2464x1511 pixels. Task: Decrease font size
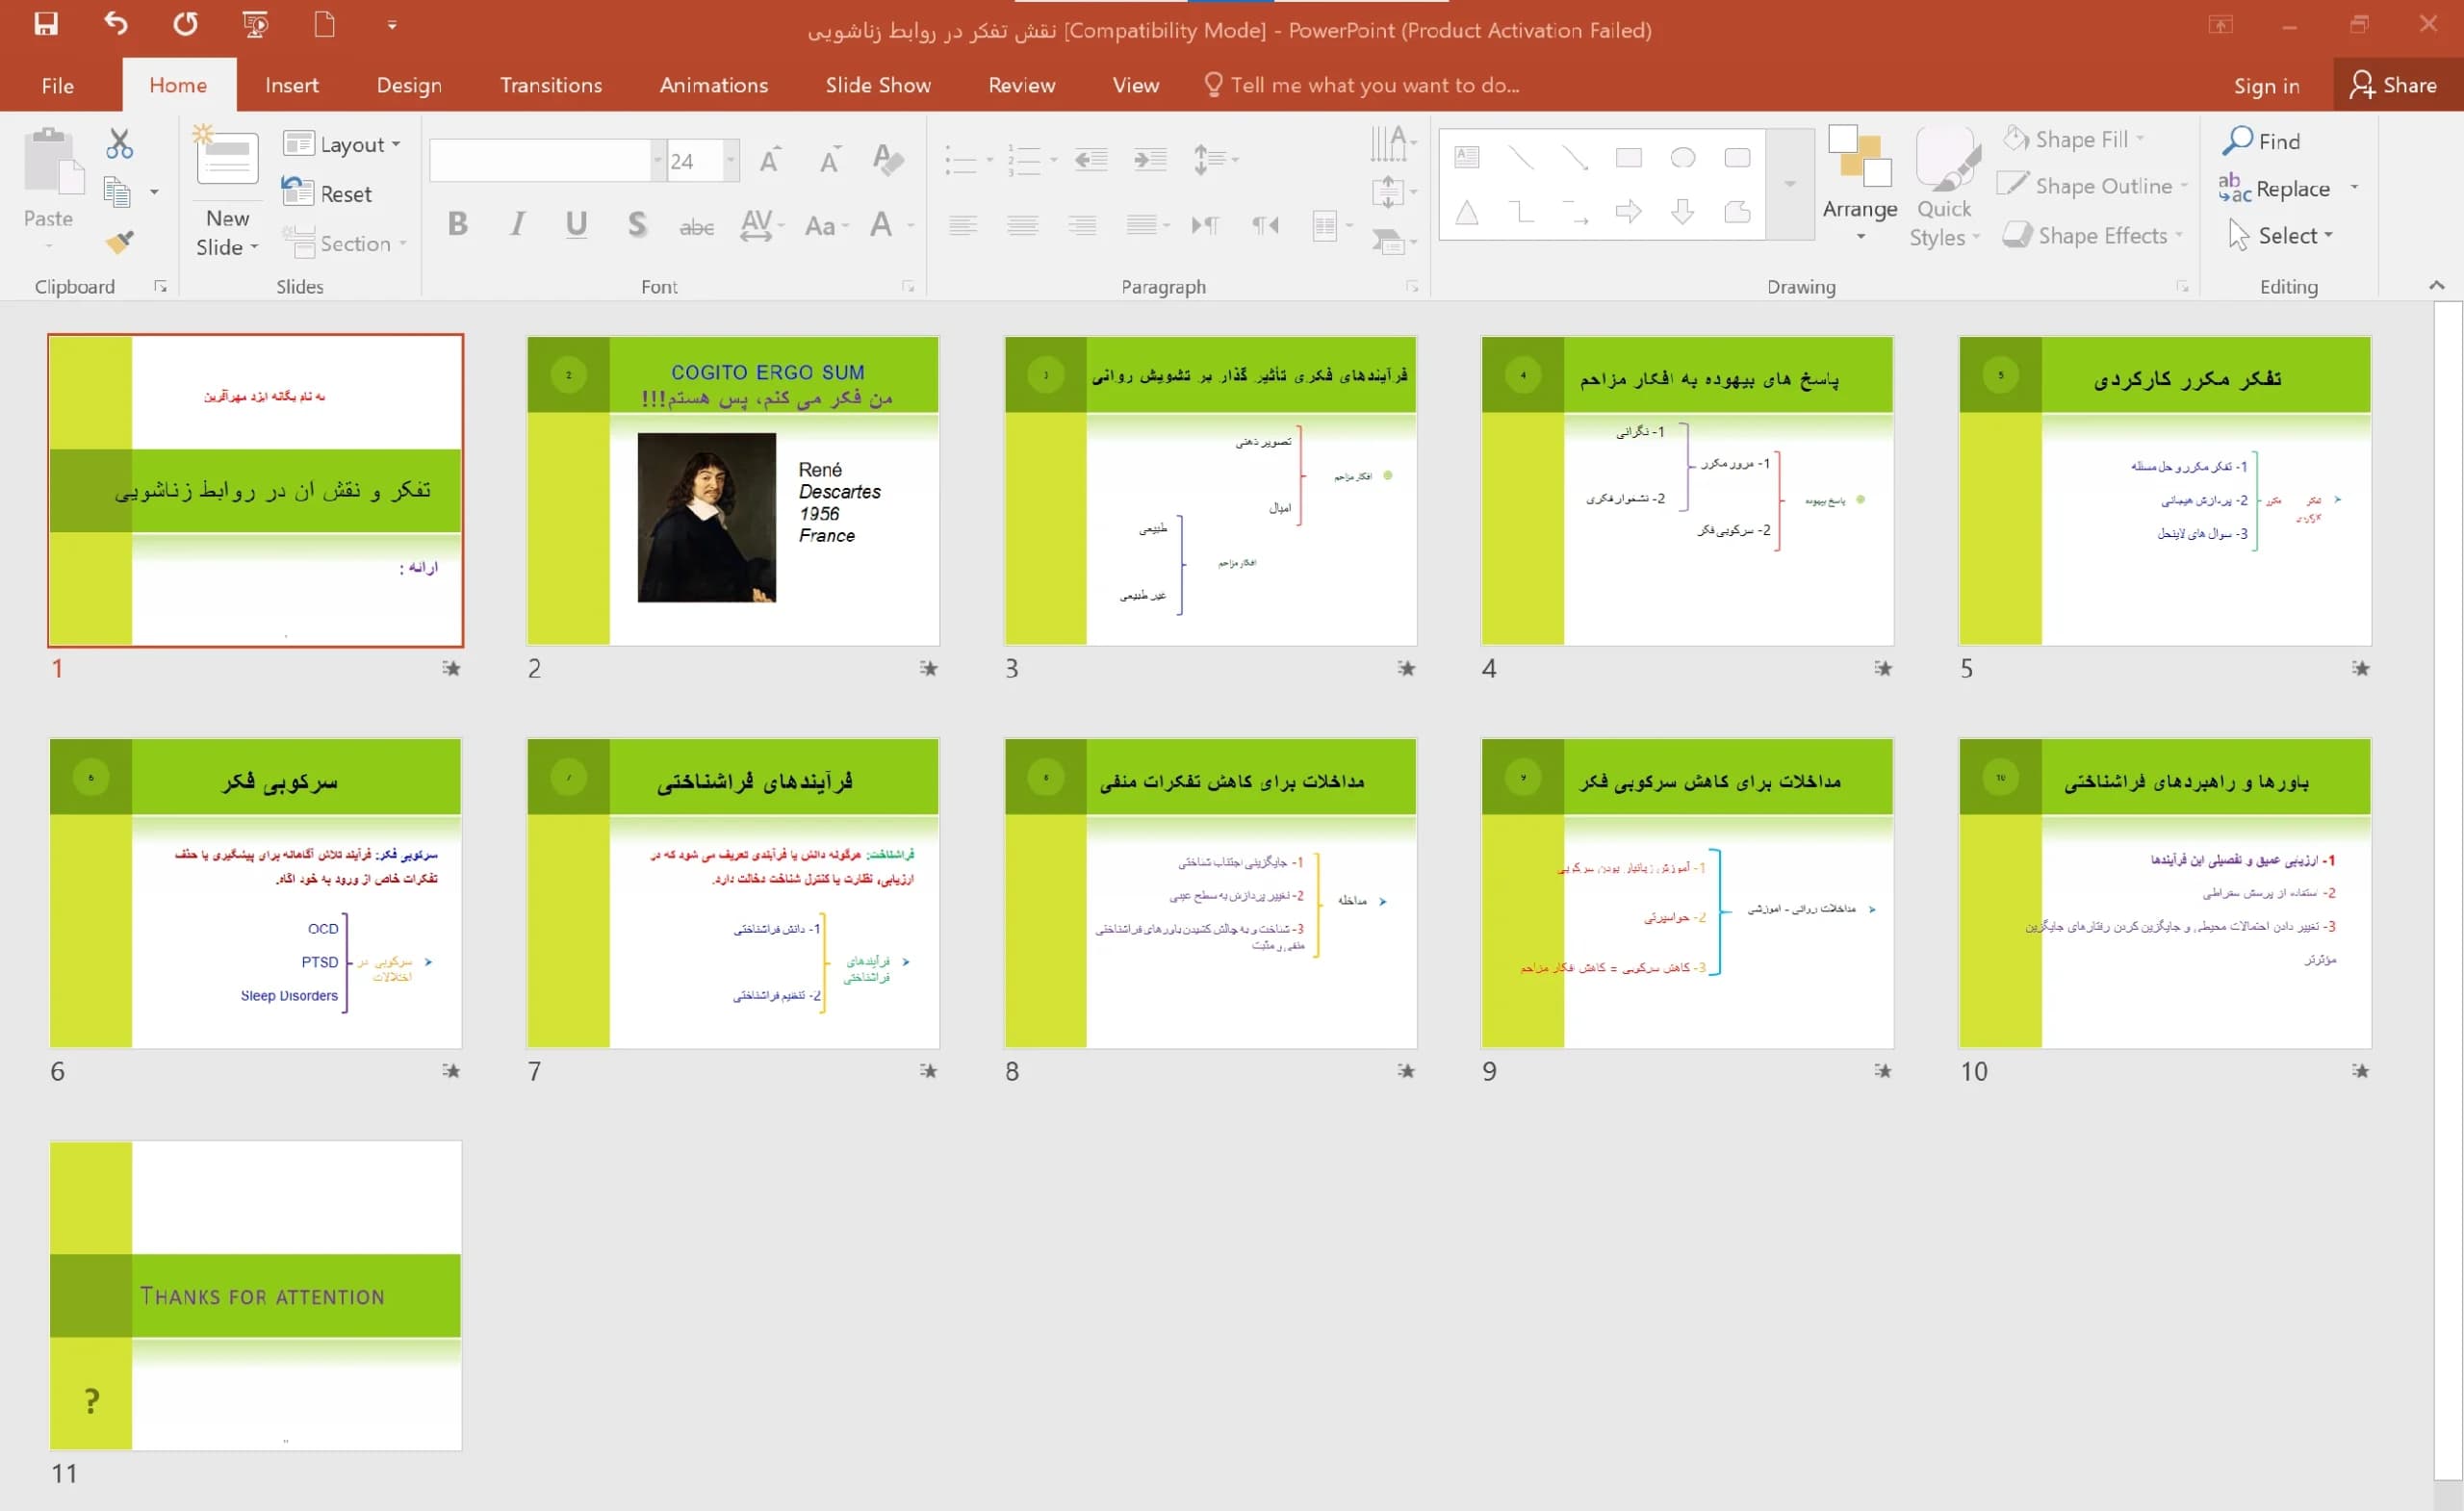point(829,160)
